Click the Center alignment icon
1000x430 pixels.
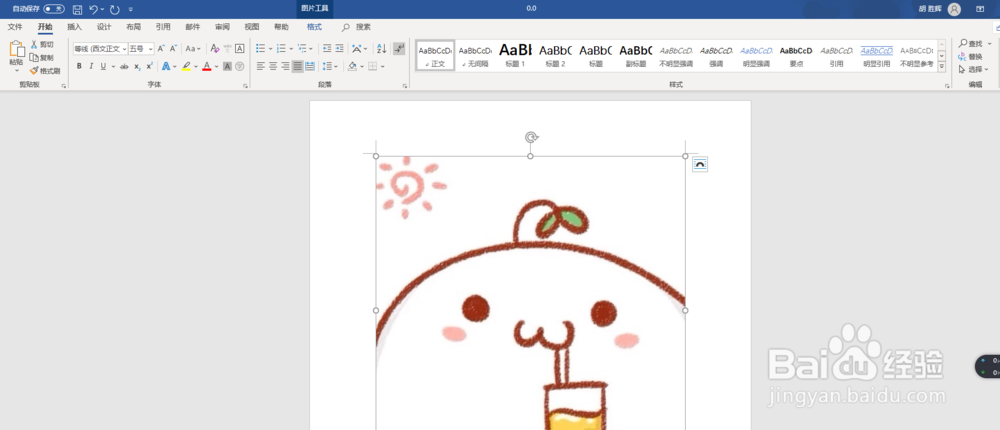273,66
